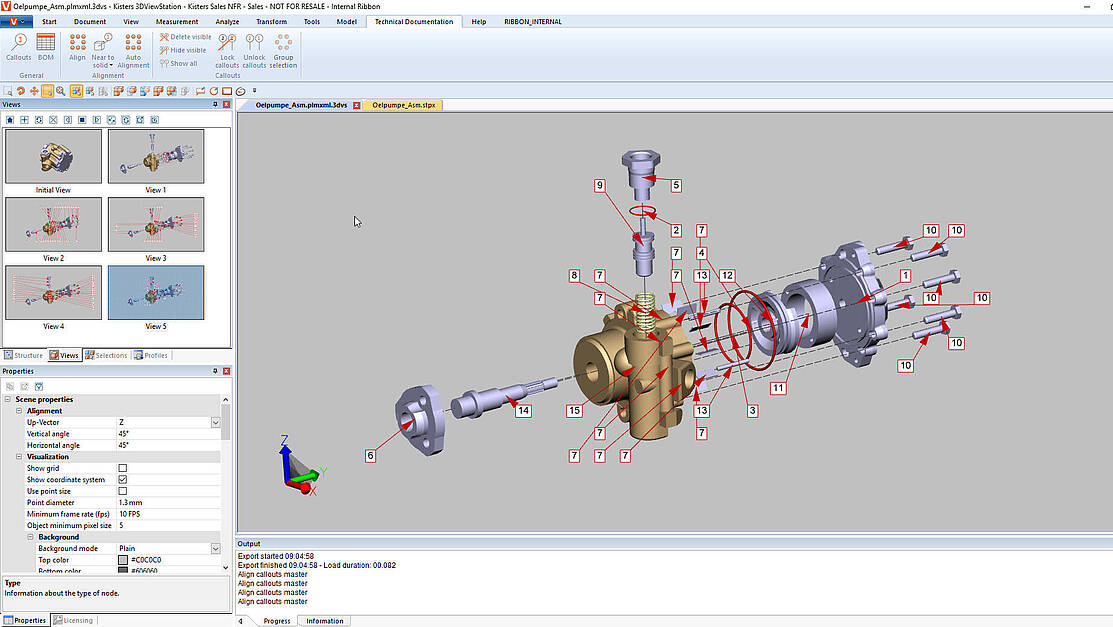The image size is (1113, 627).
Task: Click the circular arrow markup tool
Action: pyautogui.click(x=214, y=91)
